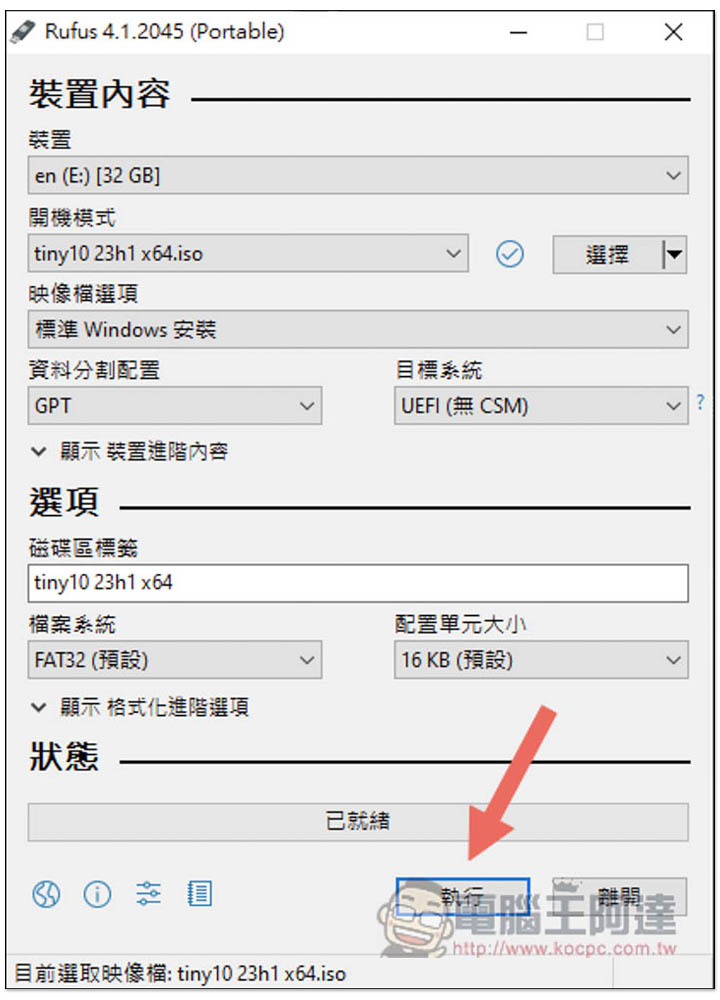Viewport: 720px width, 1000px height.
Task: Click the checksum verification checkmark icon
Action: pos(510,254)
